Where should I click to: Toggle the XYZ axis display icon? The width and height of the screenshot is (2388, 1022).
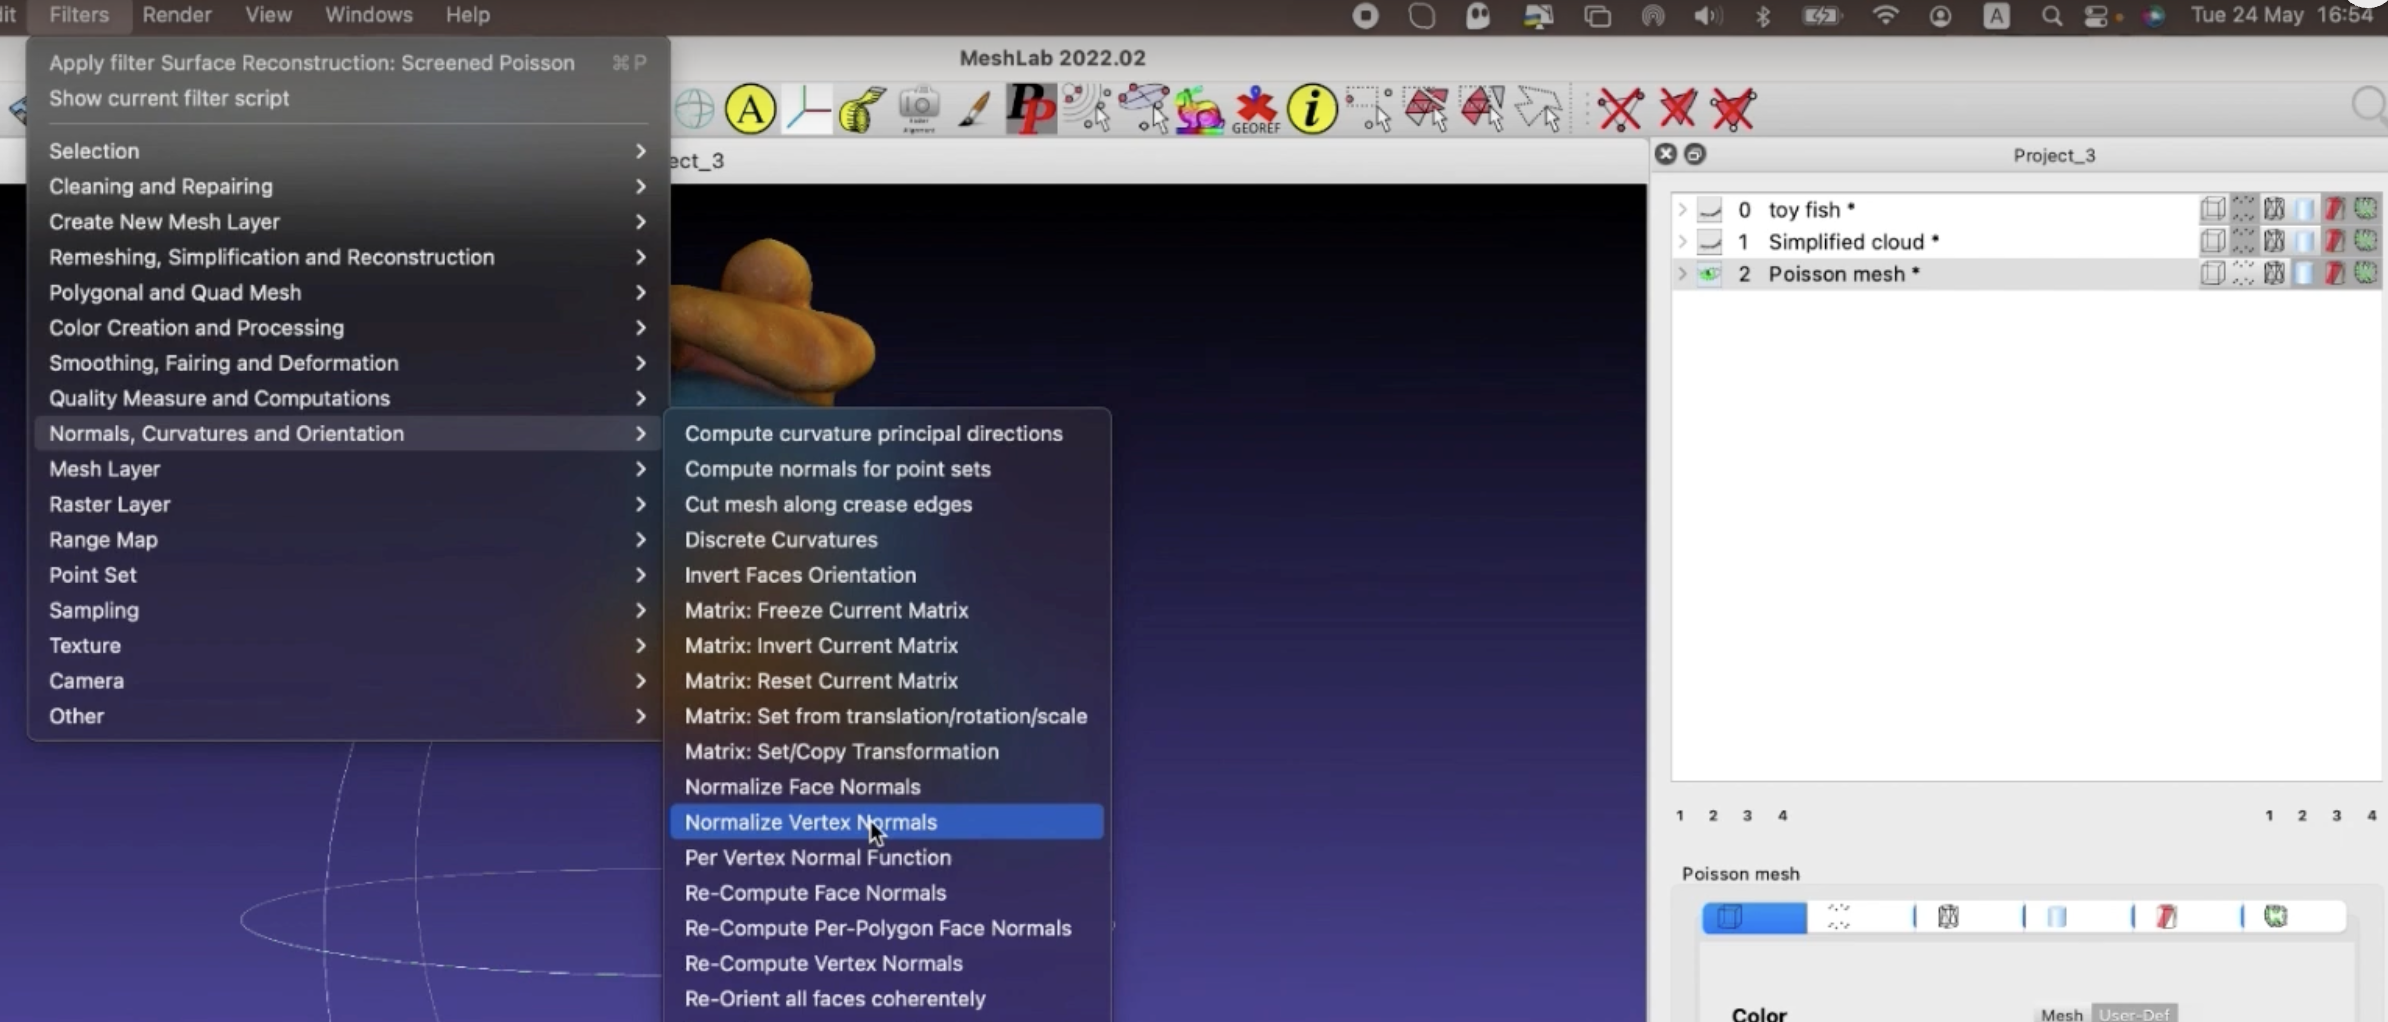click(807, 109)
